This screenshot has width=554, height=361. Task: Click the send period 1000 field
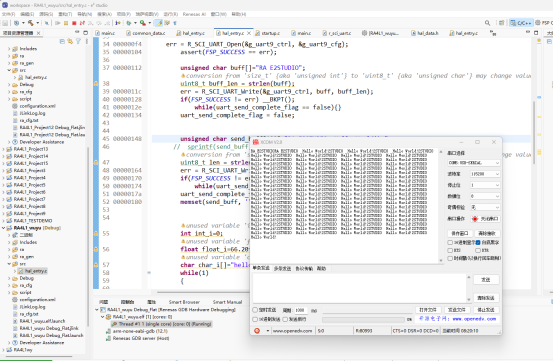coord(300,310)
